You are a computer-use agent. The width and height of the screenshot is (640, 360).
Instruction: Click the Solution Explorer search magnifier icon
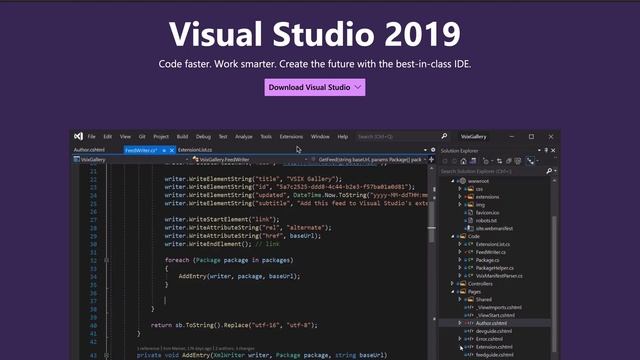click(x=549, y=171)
